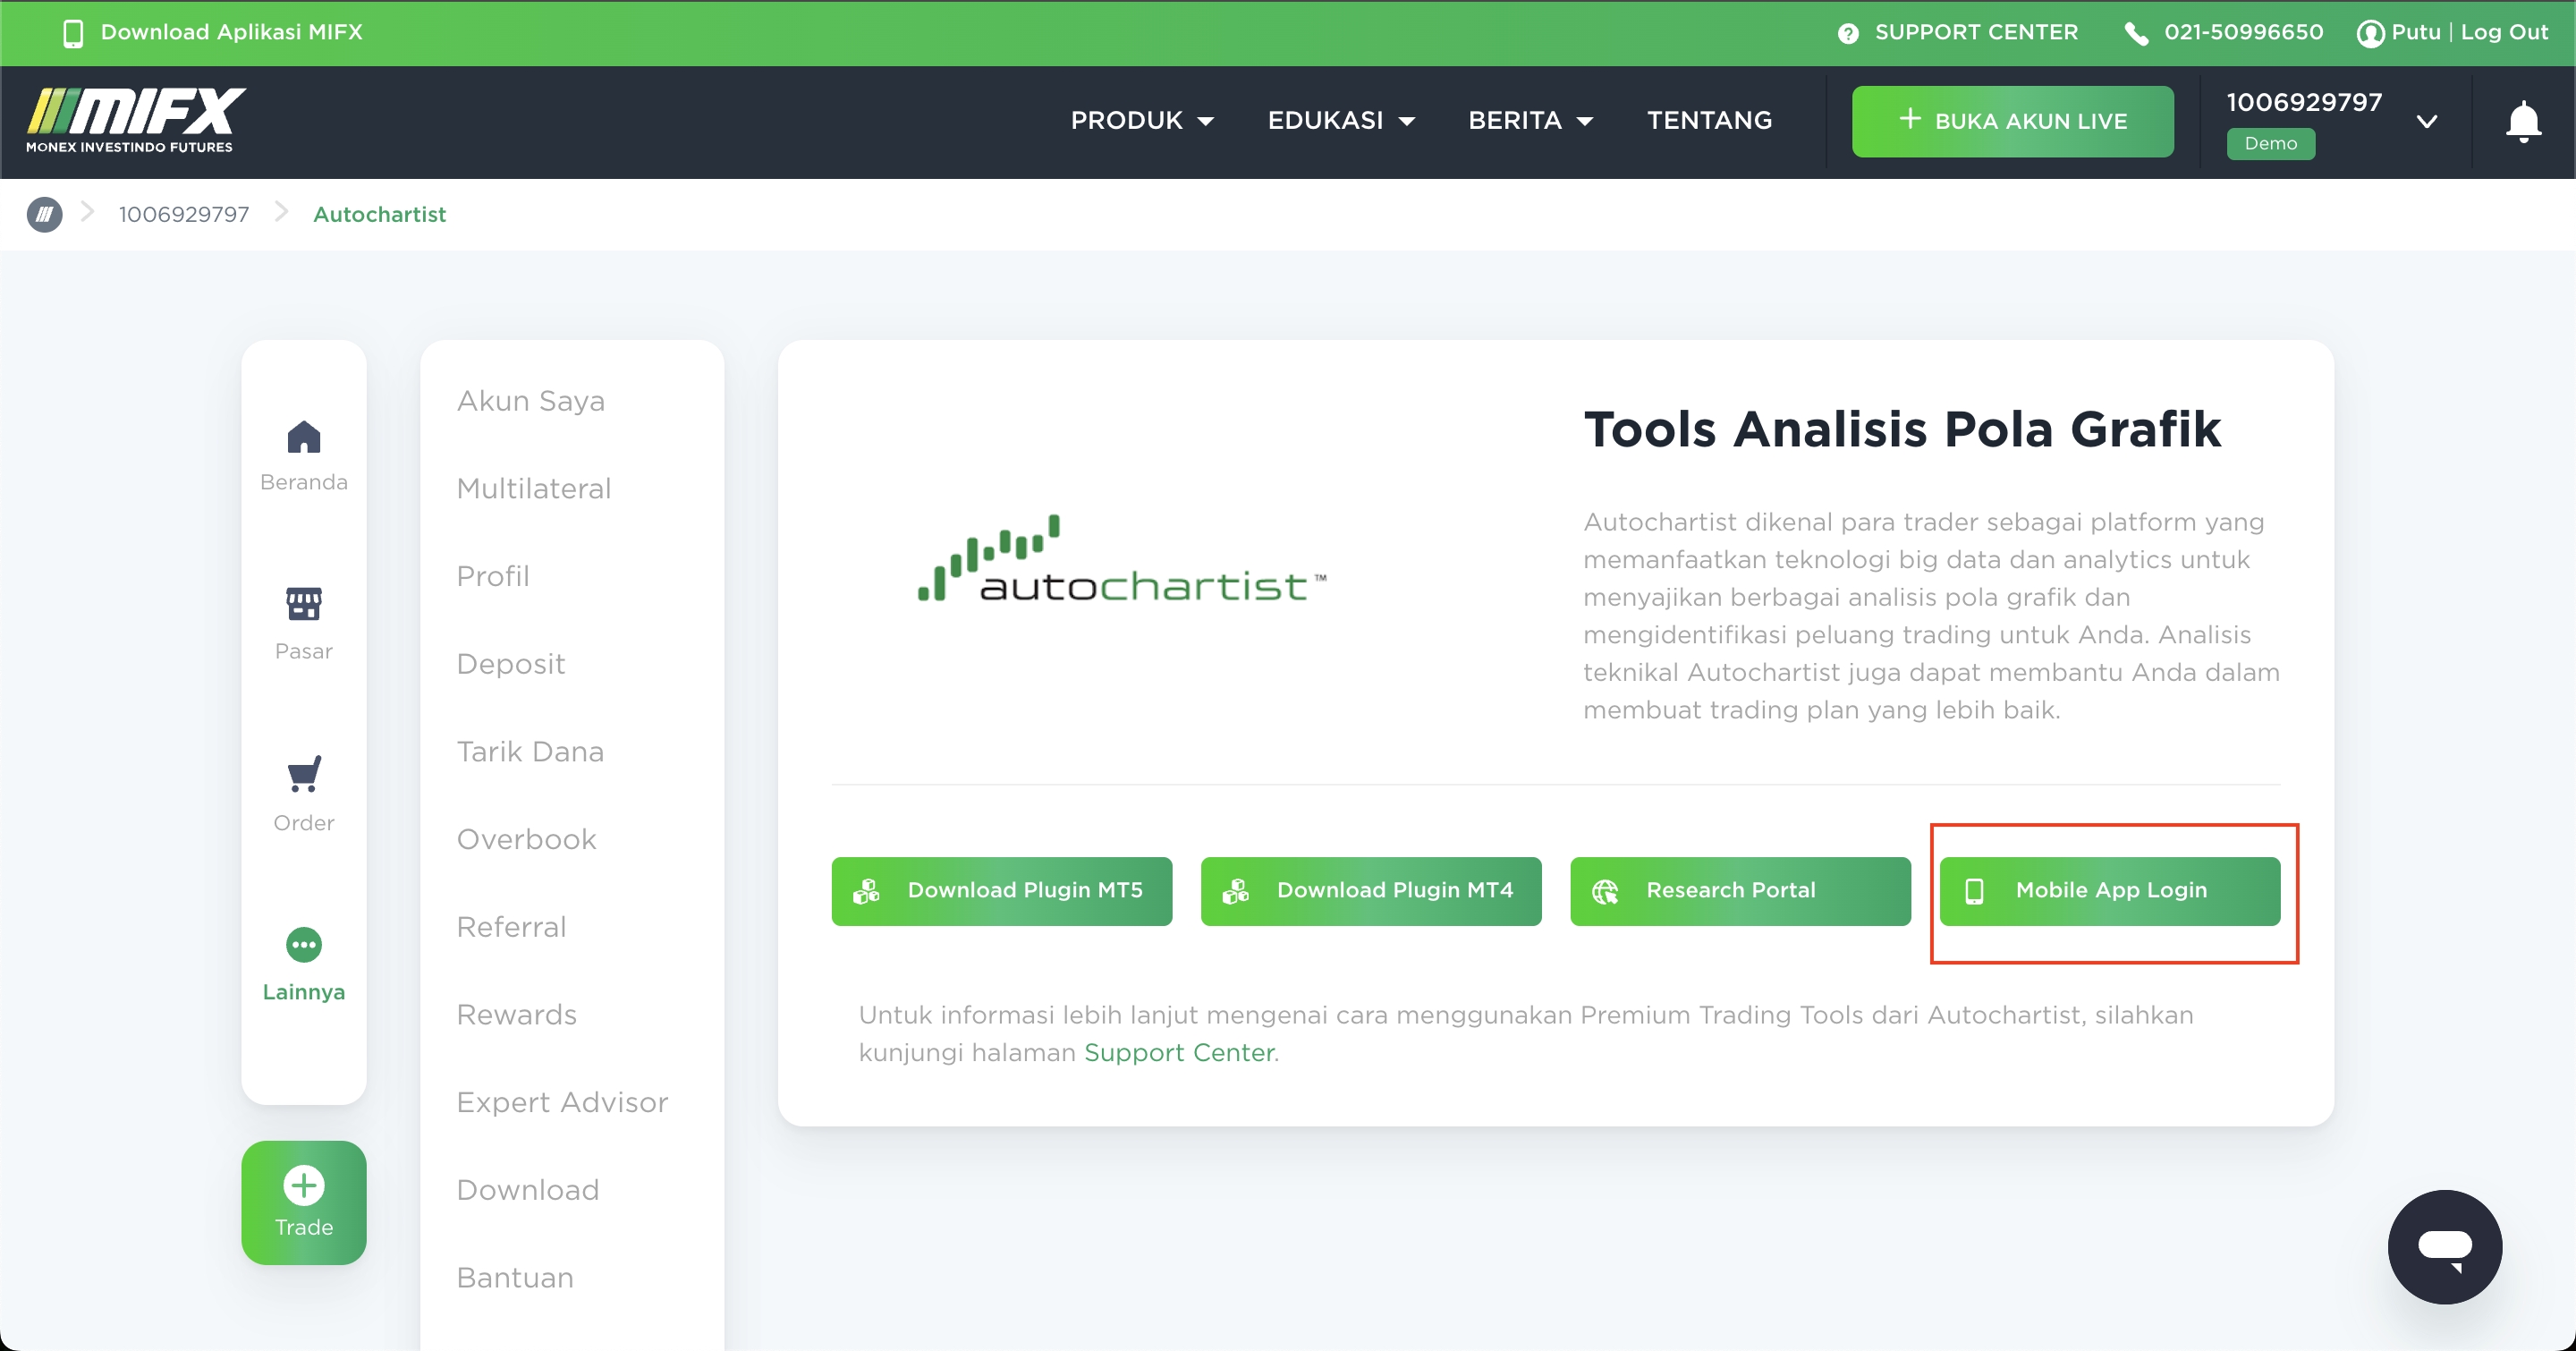Screen dimensions: 2576x1351
Task: Click the Mobile App Login button
Action: [x=2110, y=891]
